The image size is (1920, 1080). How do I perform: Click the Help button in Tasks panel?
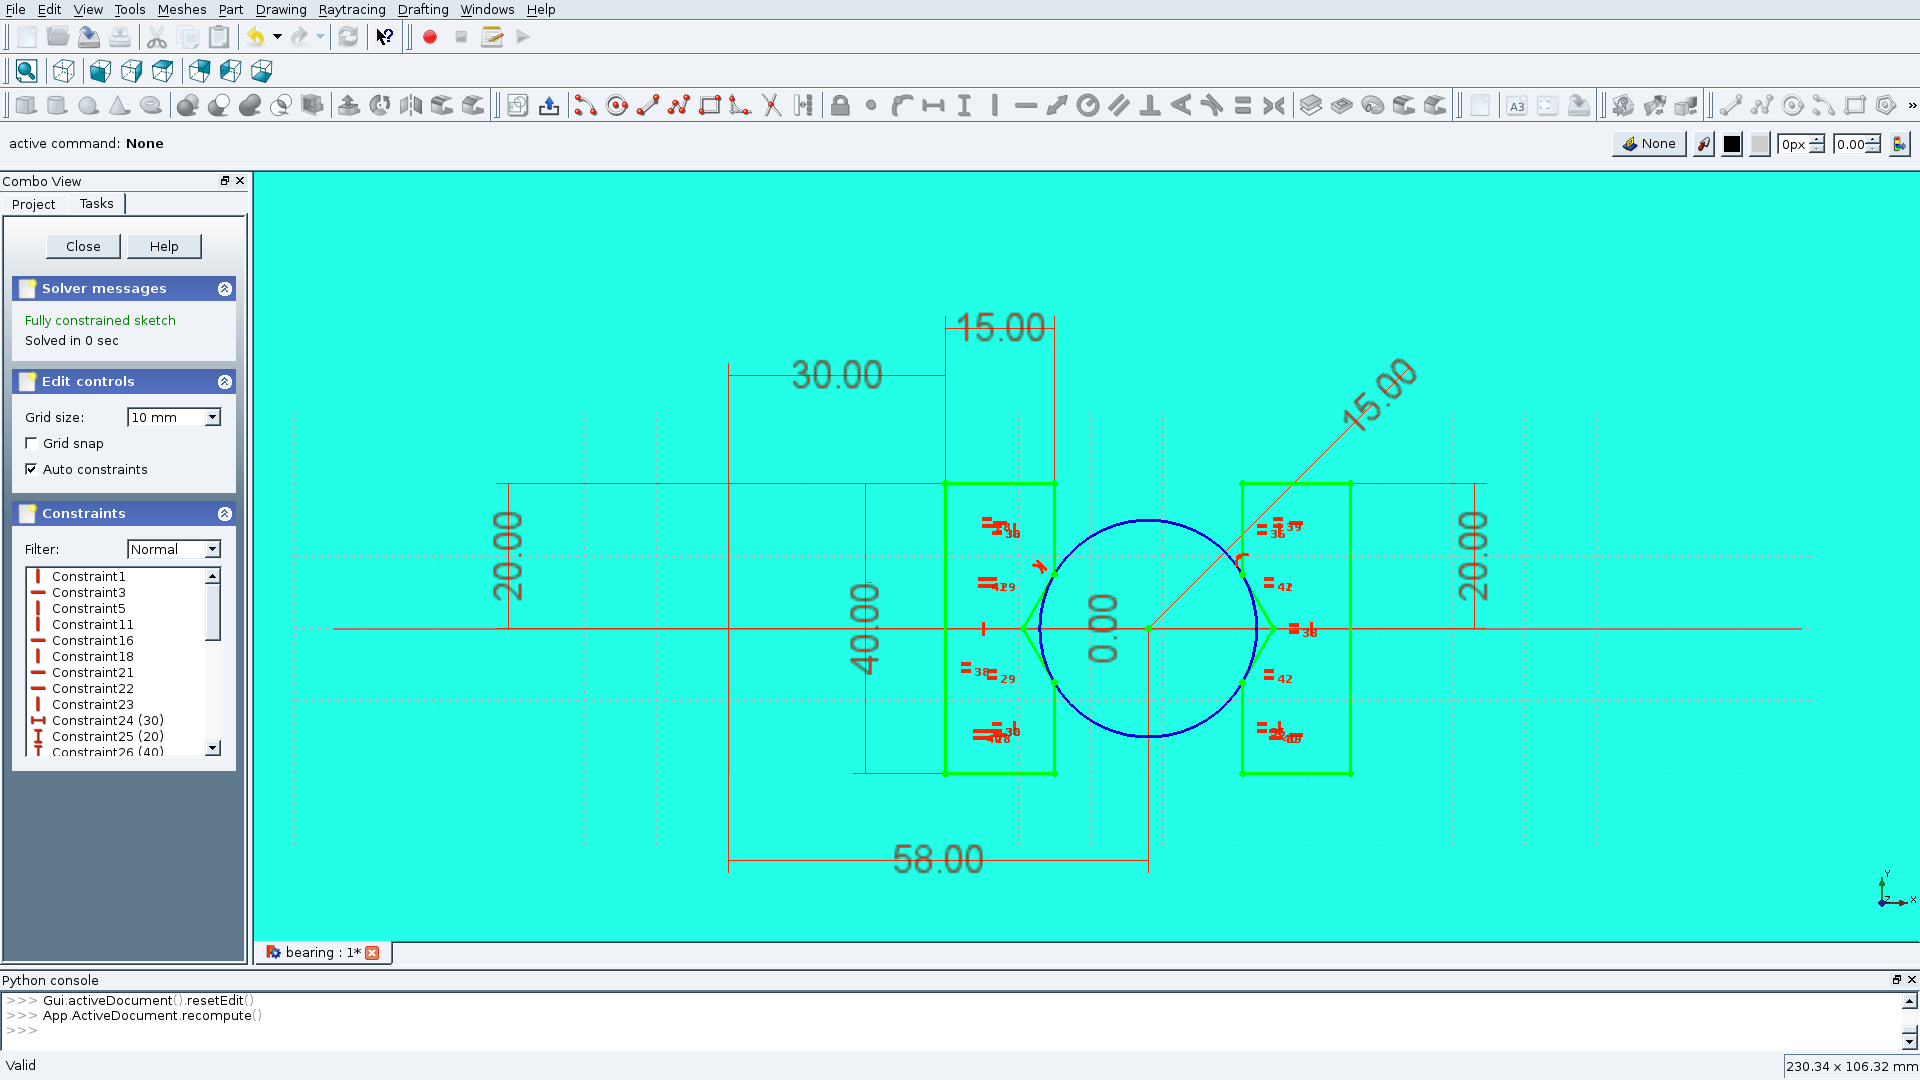(164, 245)
